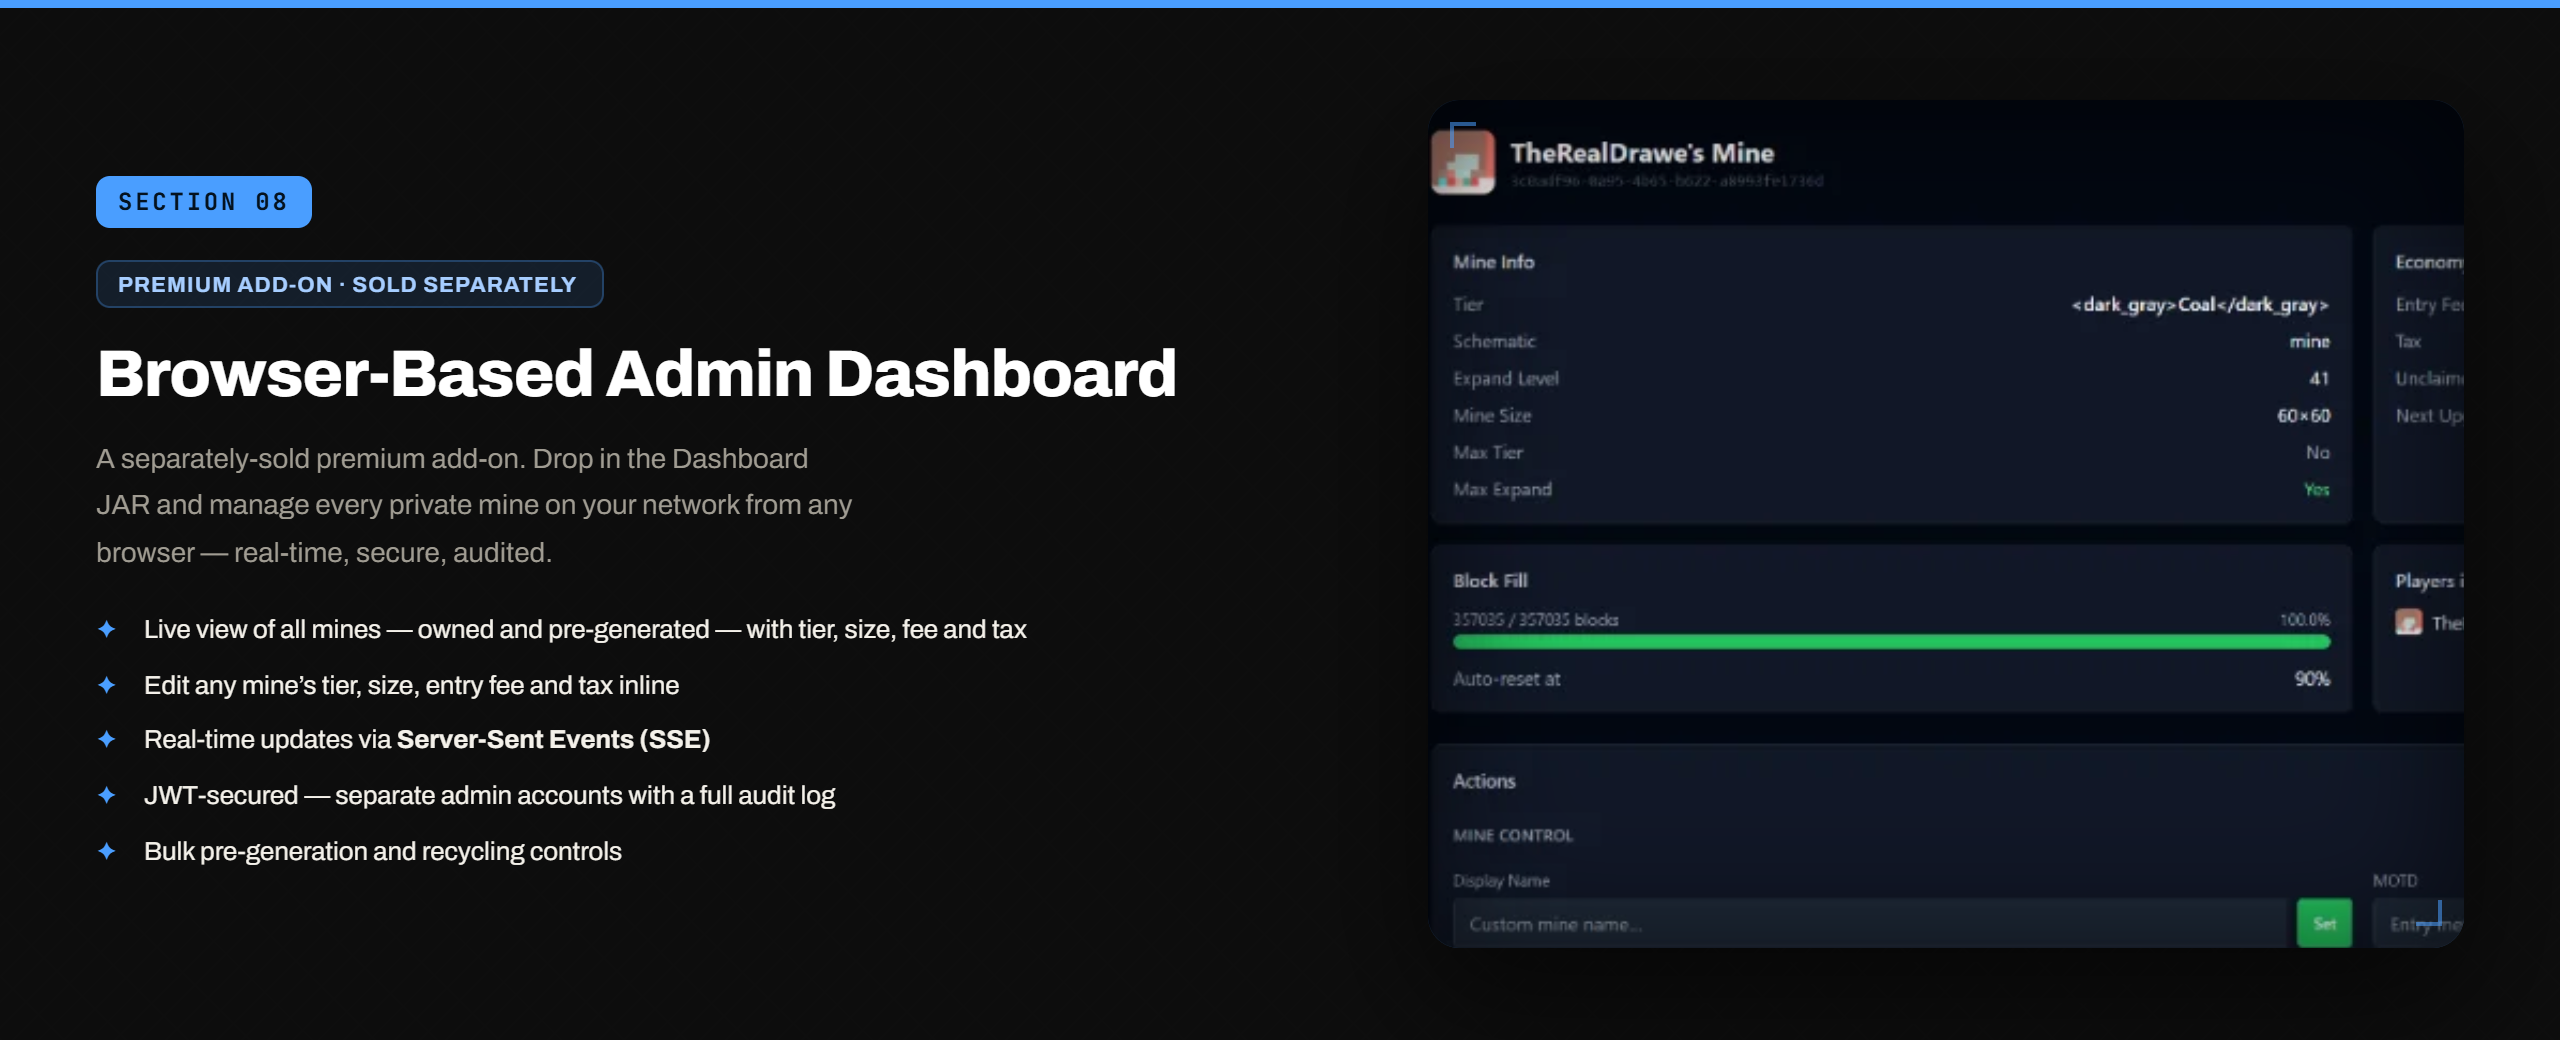2560x1040 pixels.
Task: Click the dashboard screenshot preview image
Action: tap(1947, 524)
